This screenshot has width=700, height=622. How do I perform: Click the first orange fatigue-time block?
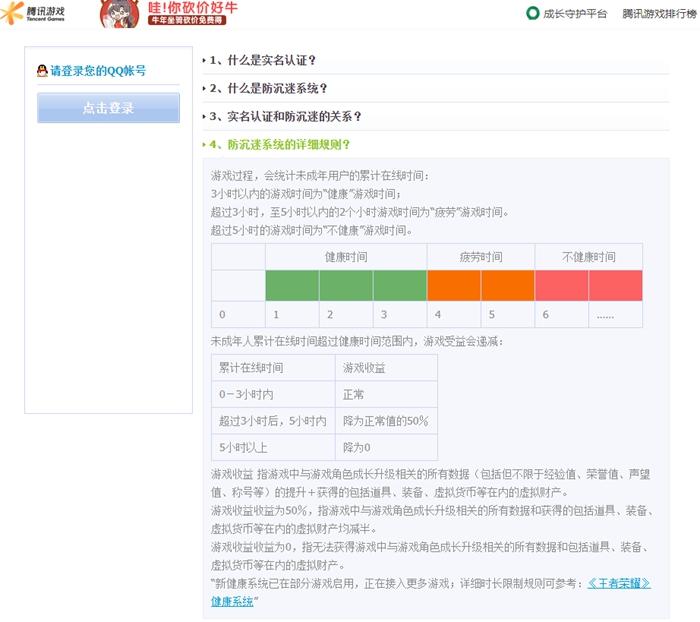[x=453, y=285]
